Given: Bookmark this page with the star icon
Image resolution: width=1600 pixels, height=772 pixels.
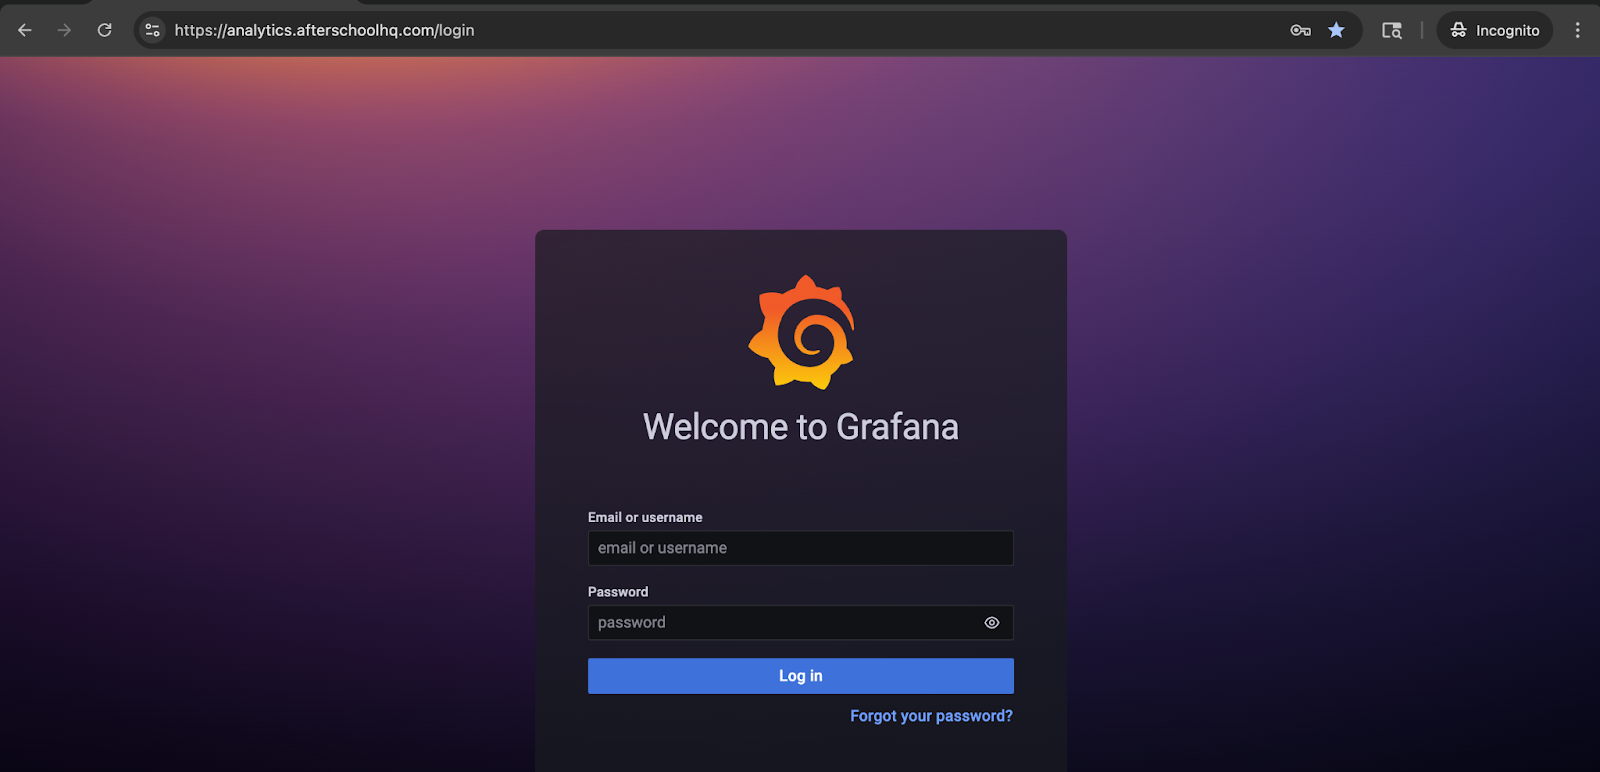Looking at the screenshot, I should coord(1336,30).
